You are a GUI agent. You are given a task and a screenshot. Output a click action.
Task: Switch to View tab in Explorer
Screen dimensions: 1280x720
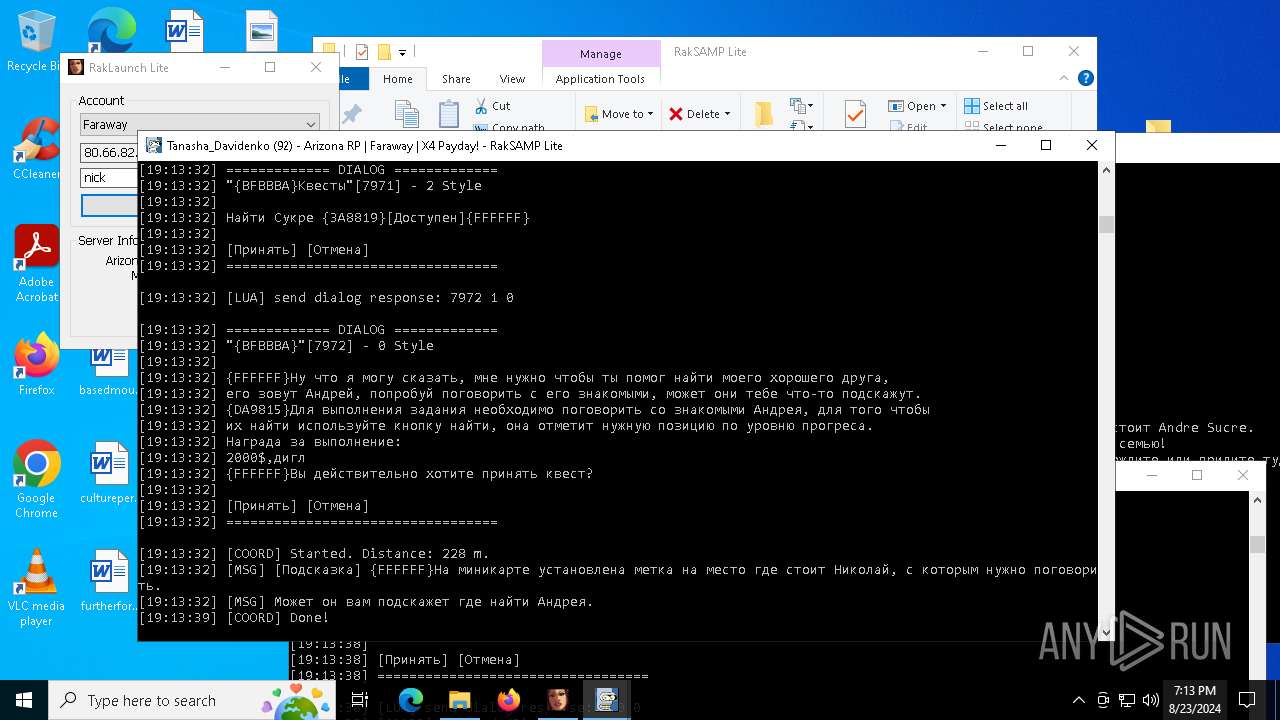click(512, 79)
